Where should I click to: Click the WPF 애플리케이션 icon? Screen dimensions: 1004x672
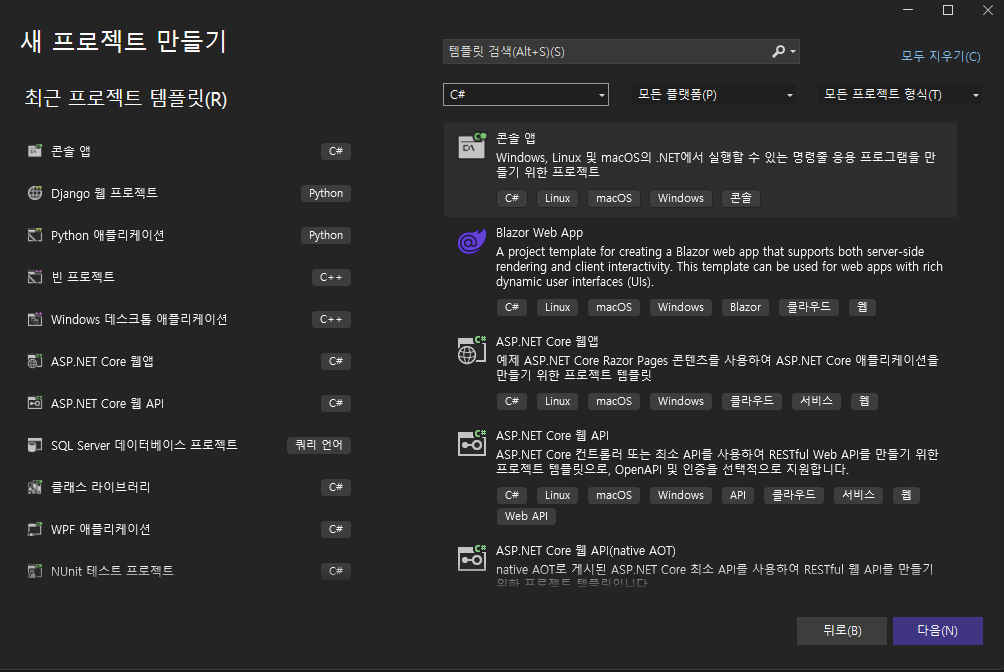pos(35,529)
